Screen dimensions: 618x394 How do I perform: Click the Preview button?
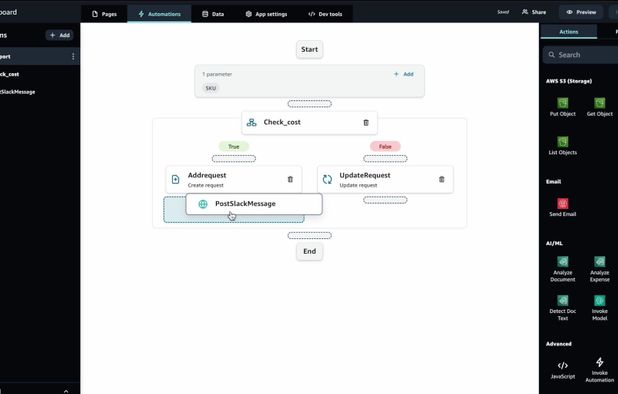(x=581, y=12)
